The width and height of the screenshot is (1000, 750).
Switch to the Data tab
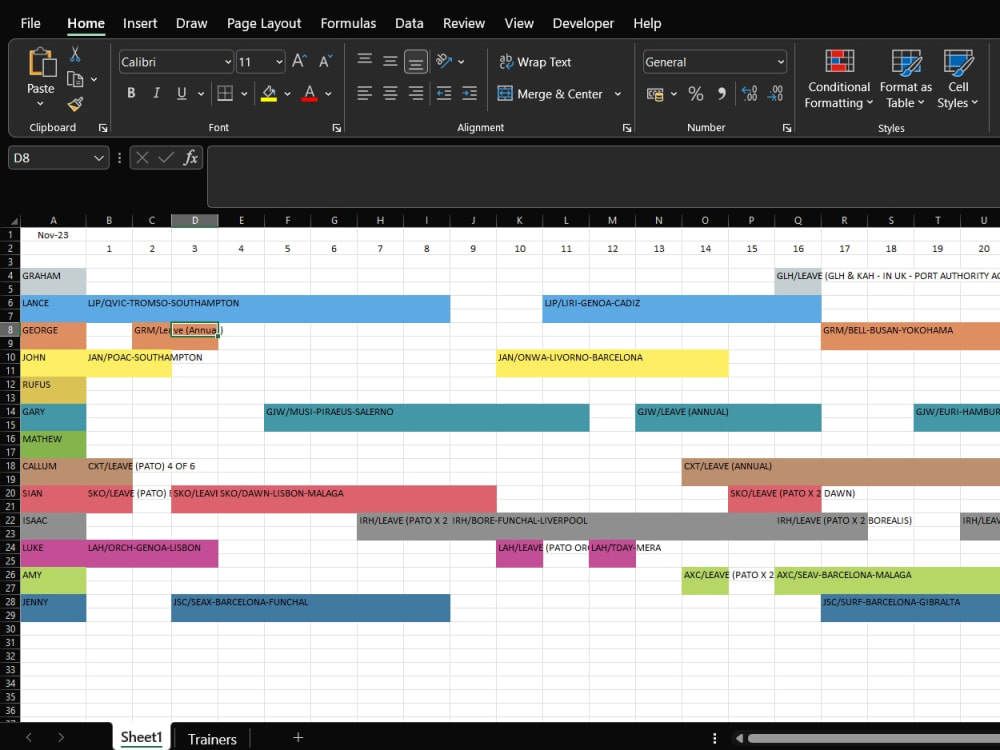(x=409, y=23)
